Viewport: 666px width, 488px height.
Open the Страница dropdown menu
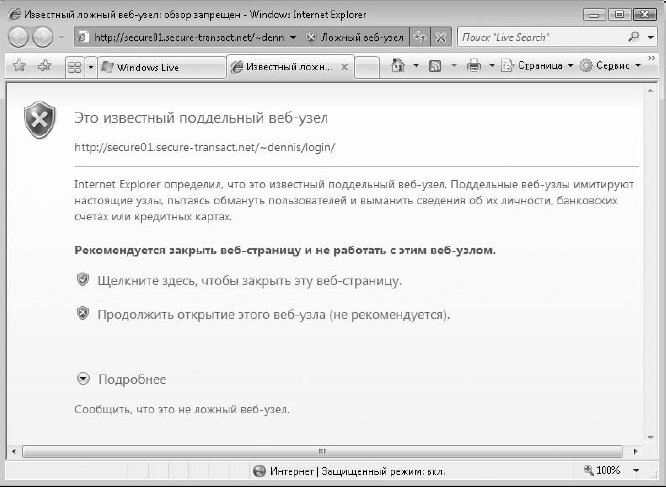click(537, 67)
